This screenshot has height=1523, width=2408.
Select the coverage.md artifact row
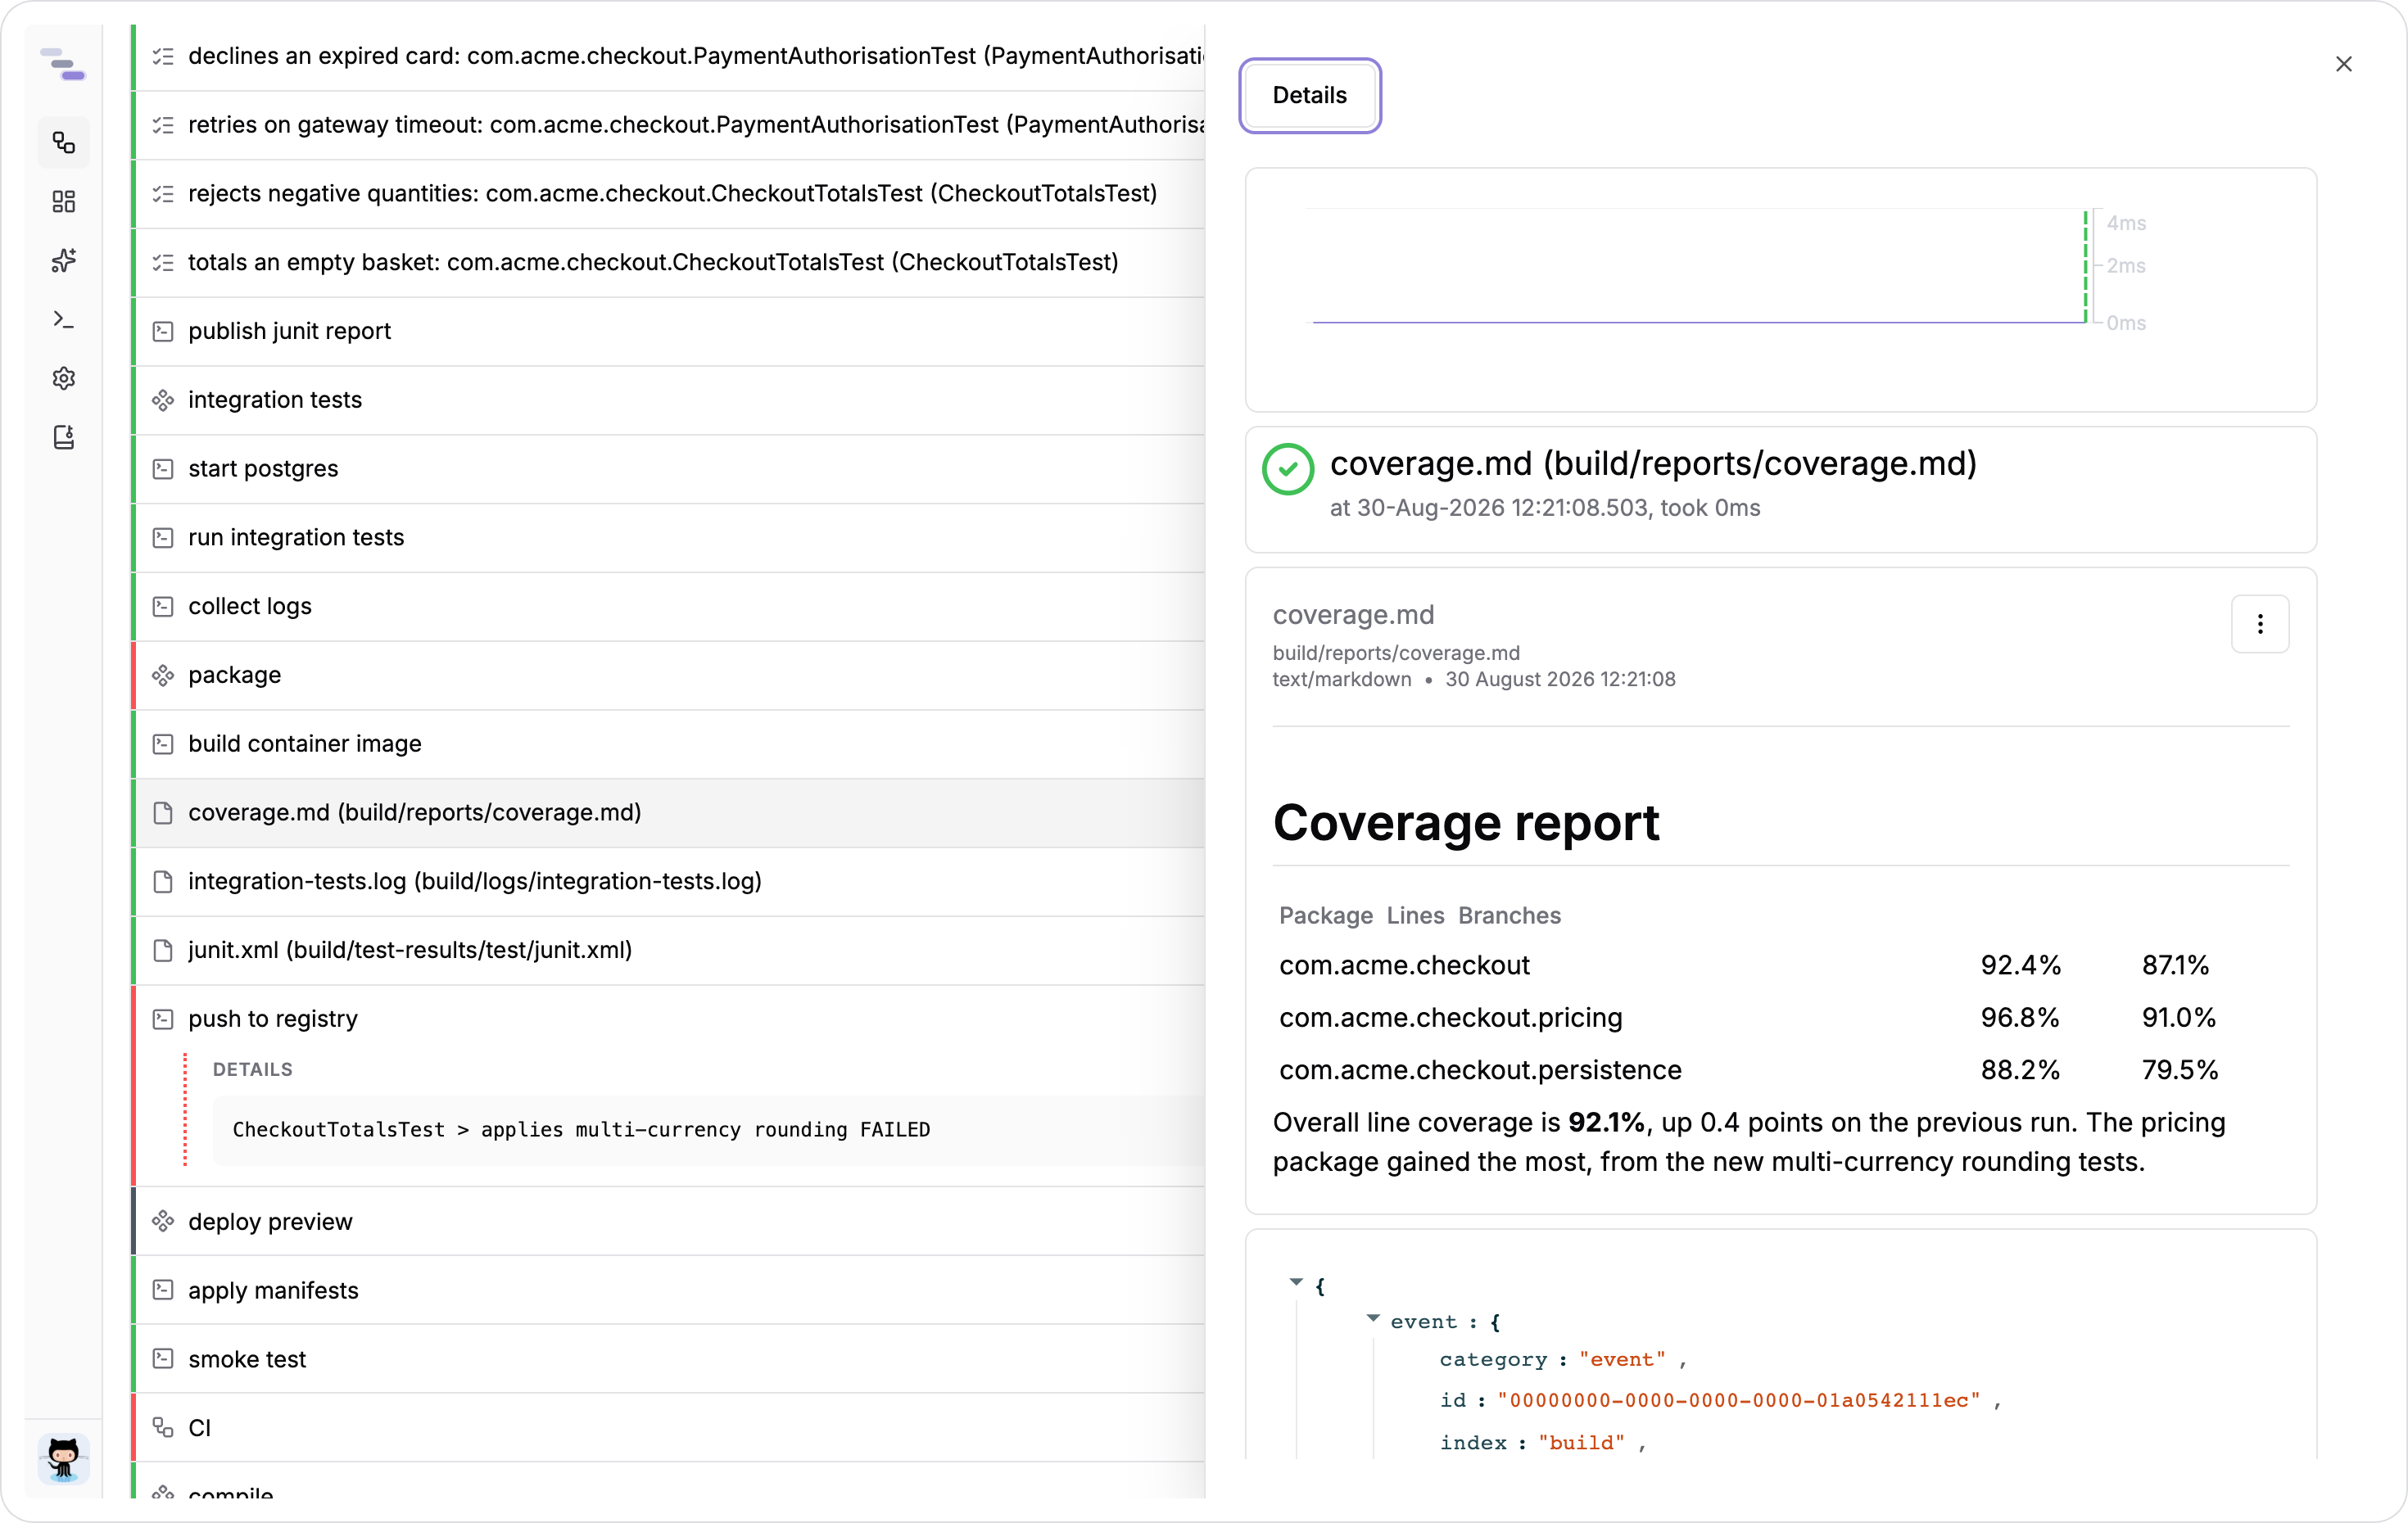(x=669, y=813)
